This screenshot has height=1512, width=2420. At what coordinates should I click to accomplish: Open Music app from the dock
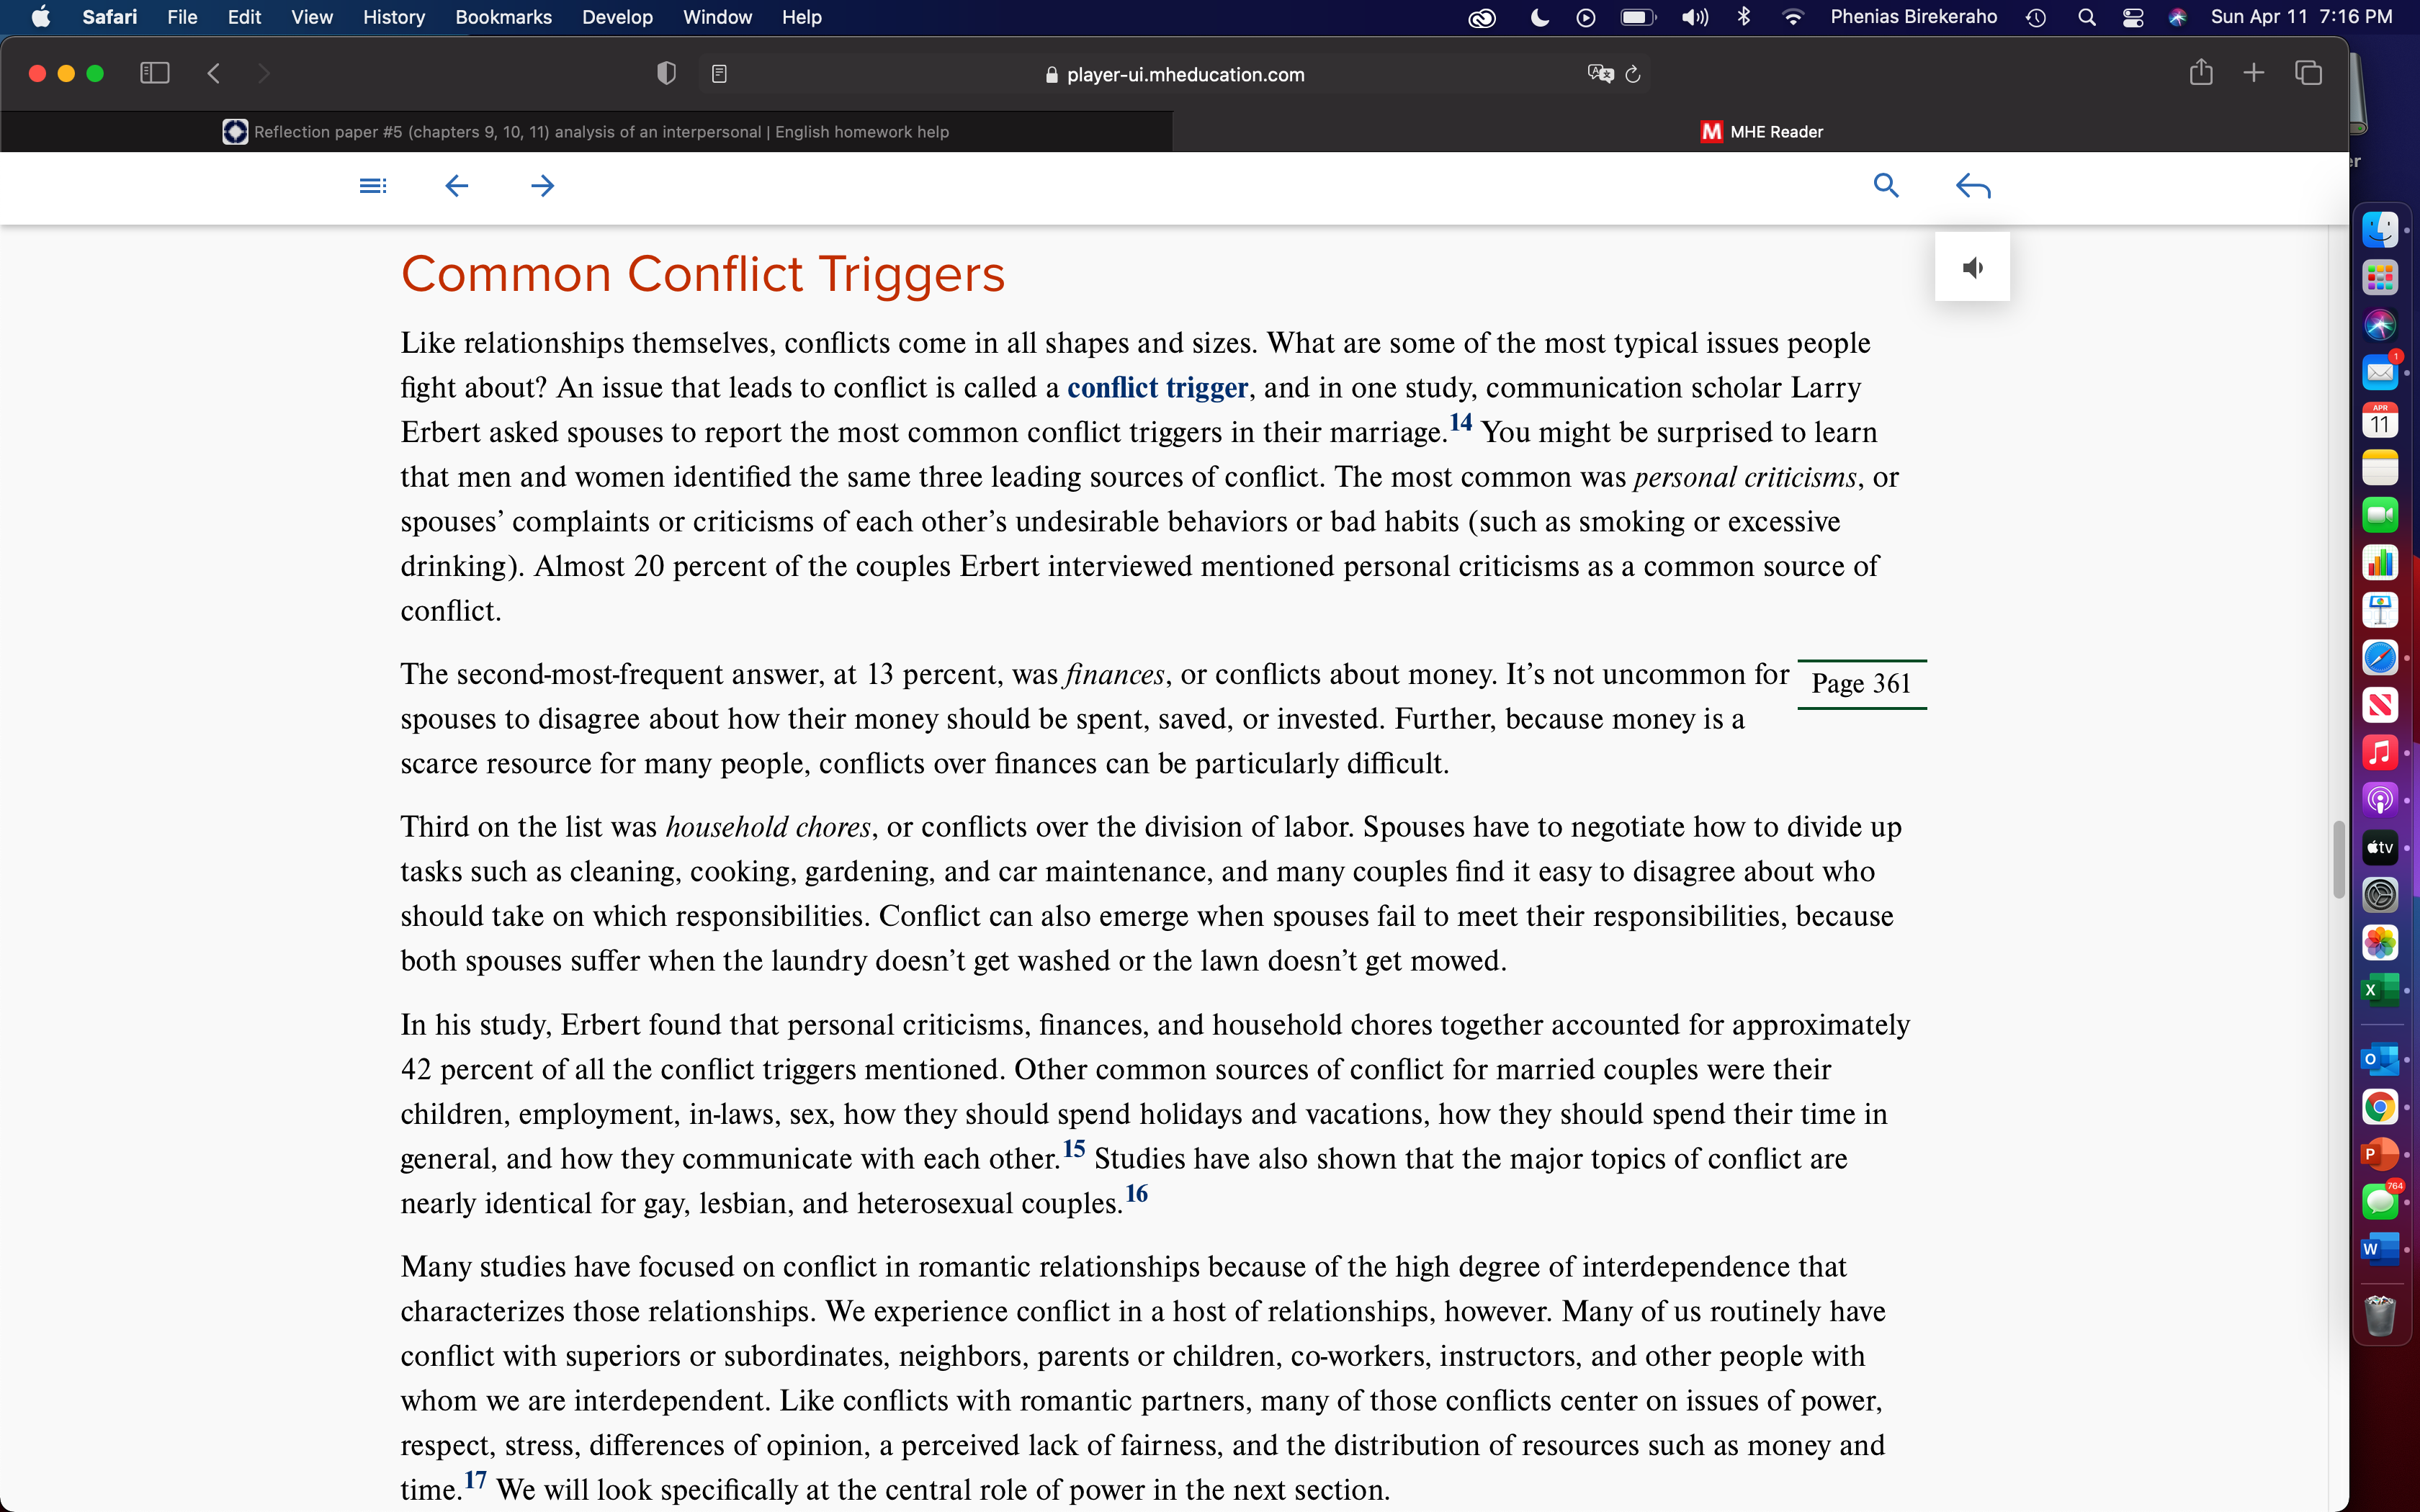click(x=2380, y=752)
